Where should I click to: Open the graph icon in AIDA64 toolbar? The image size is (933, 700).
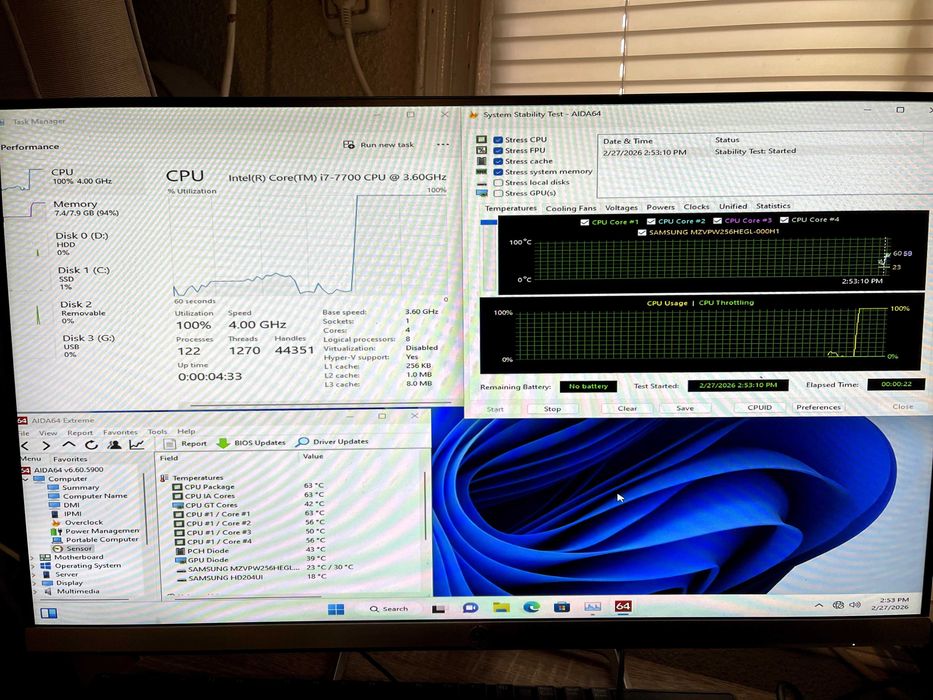tap(136, 445)
